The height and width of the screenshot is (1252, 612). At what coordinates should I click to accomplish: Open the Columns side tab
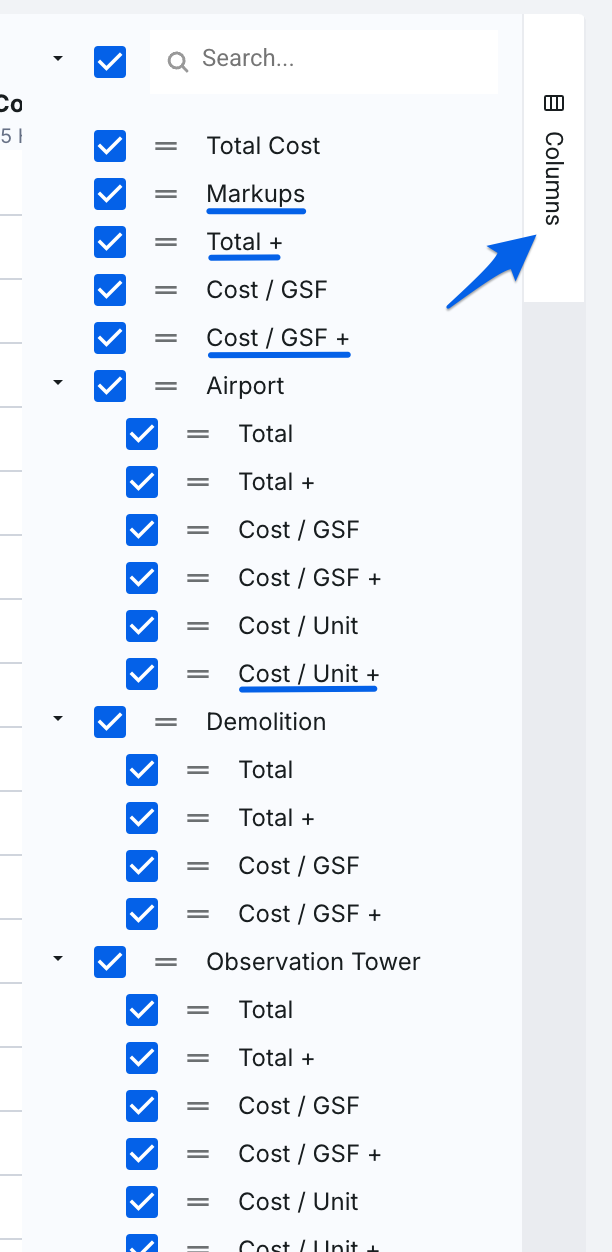(x=554, y=160)
